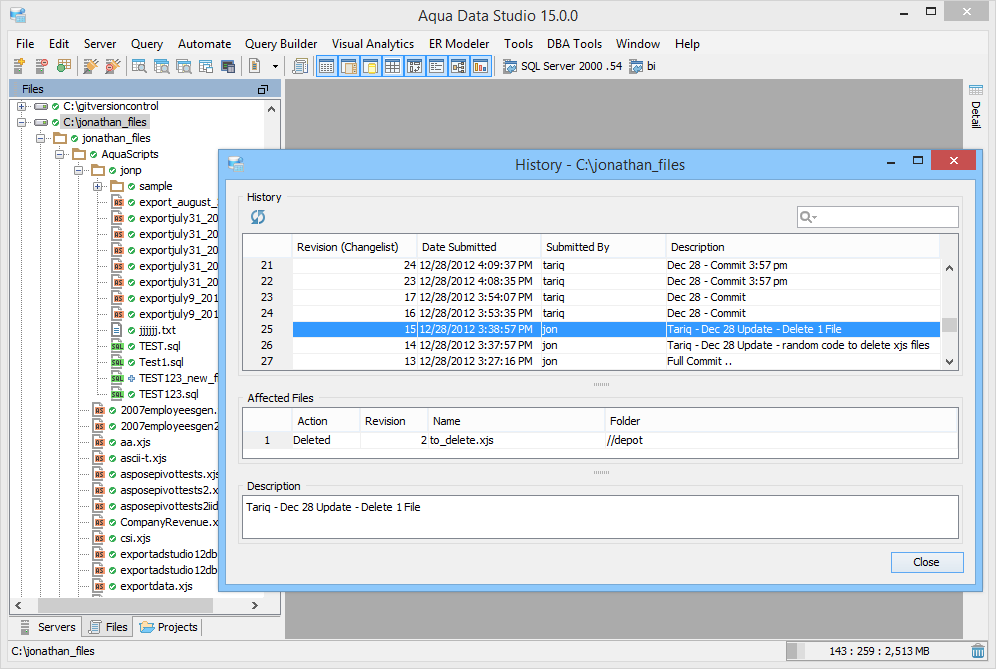Click the Close button in History dialog
Screen dimensions: 996x669
pyautogui.click(x=927, y=562)
